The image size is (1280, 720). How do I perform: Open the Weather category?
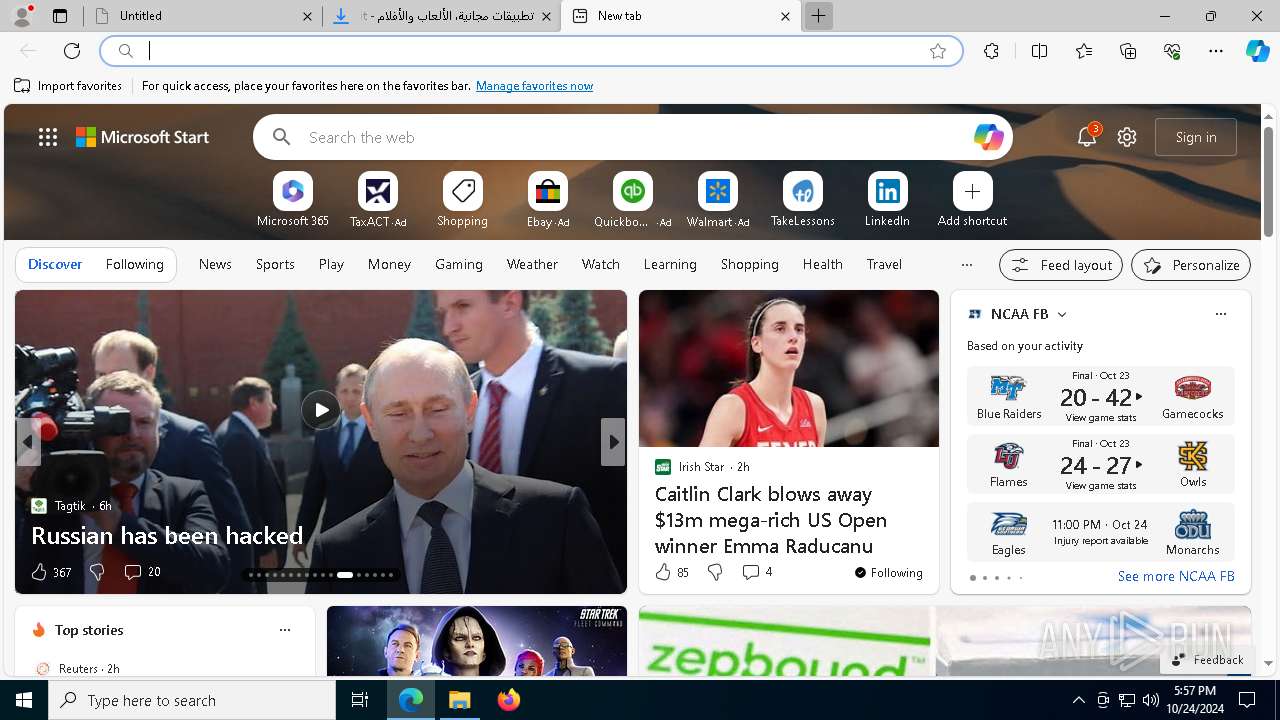(532, 264)
